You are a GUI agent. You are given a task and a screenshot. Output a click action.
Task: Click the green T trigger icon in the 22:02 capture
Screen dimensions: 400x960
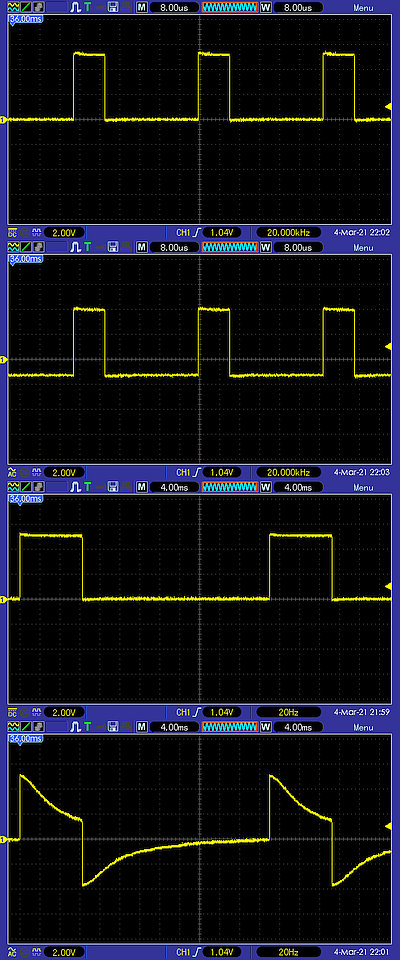click(x=88, y=7)
